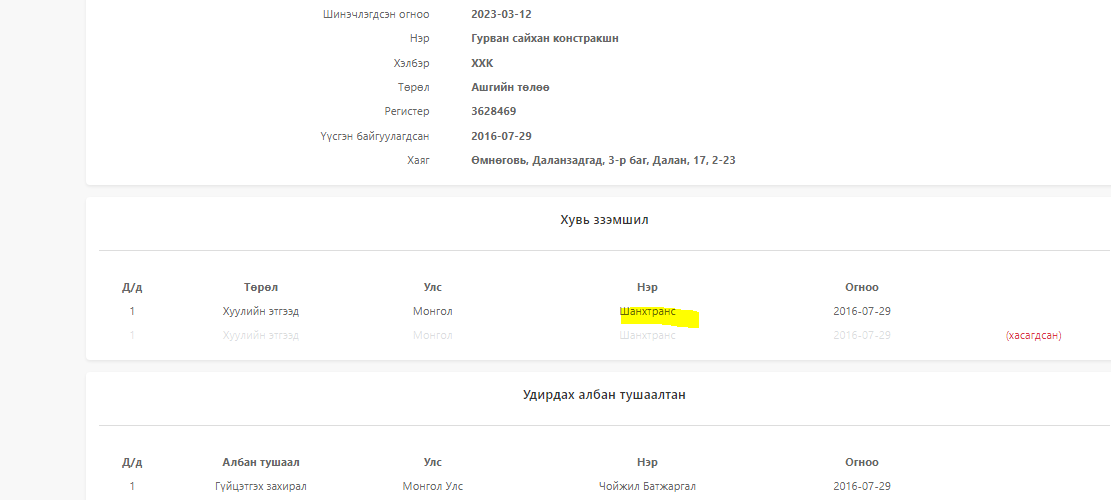This screenshot has height=500, width=1111.
Task: Click the Монгол Улс country cell
Action: tap(433, 486)
